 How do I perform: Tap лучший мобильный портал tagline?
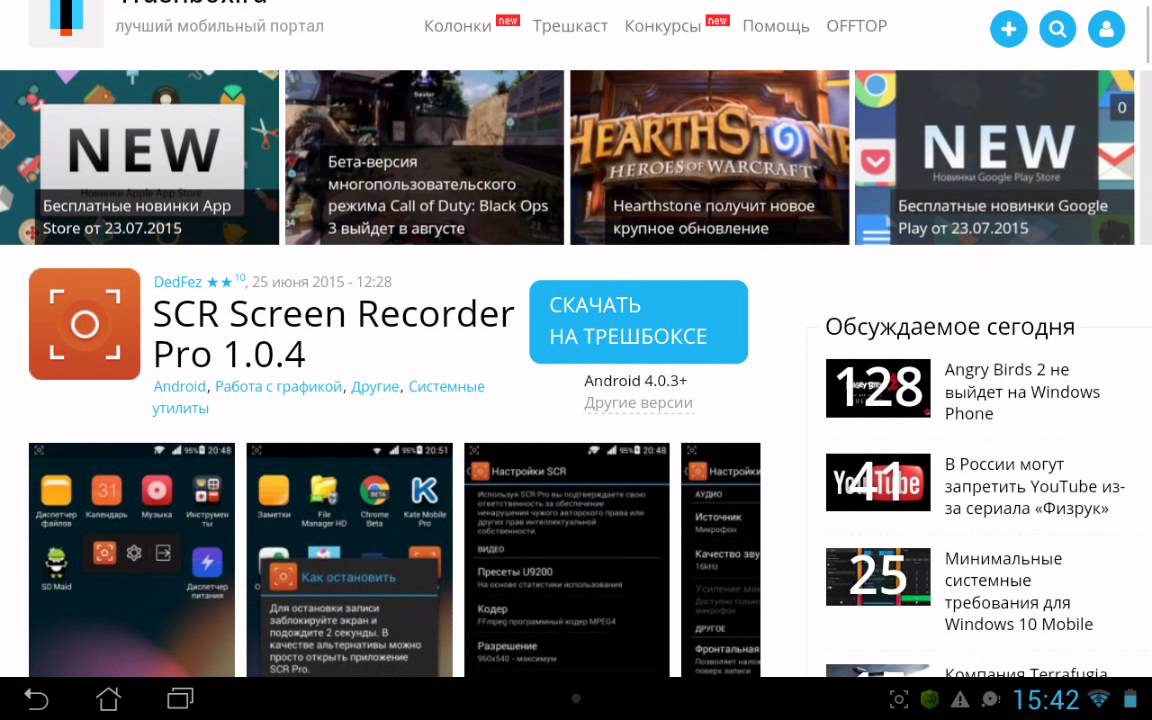(x=219, y=26)
